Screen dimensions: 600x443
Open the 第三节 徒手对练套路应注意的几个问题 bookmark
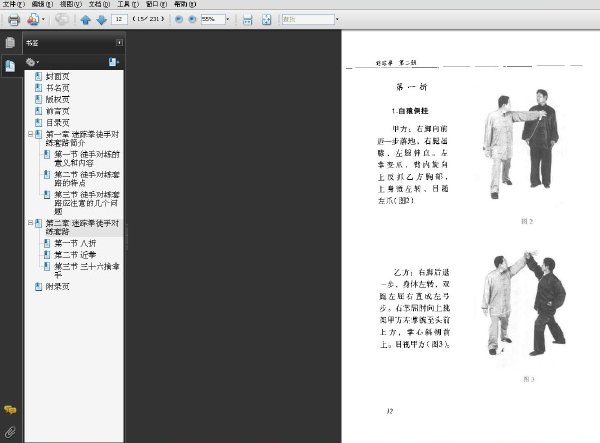point(87,203)
